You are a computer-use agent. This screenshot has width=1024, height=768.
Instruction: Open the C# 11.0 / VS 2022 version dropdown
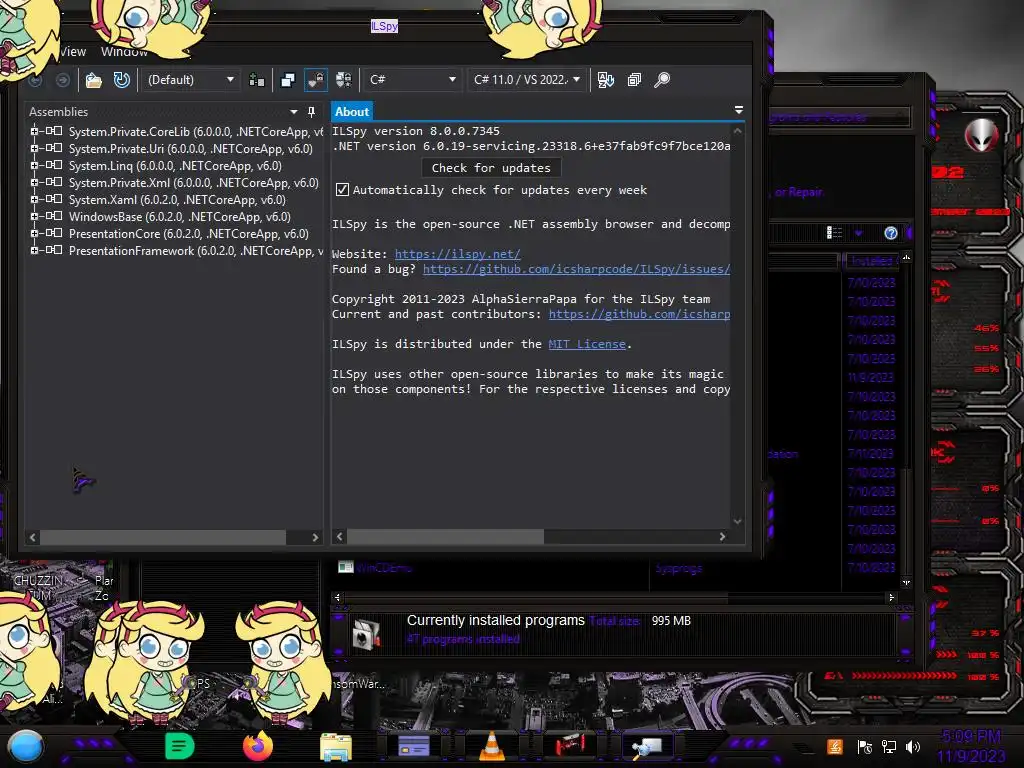(x=526, y=80)
